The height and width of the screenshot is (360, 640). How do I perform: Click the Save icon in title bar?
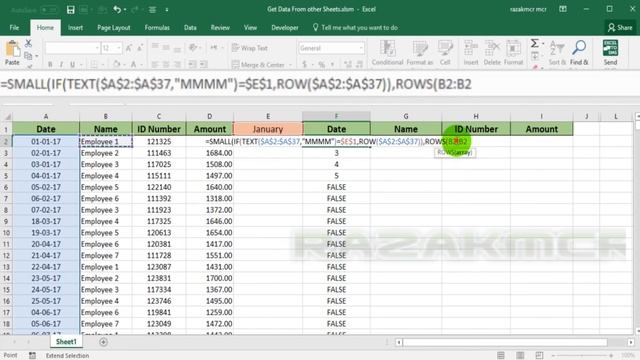click(x=71, y=10)
